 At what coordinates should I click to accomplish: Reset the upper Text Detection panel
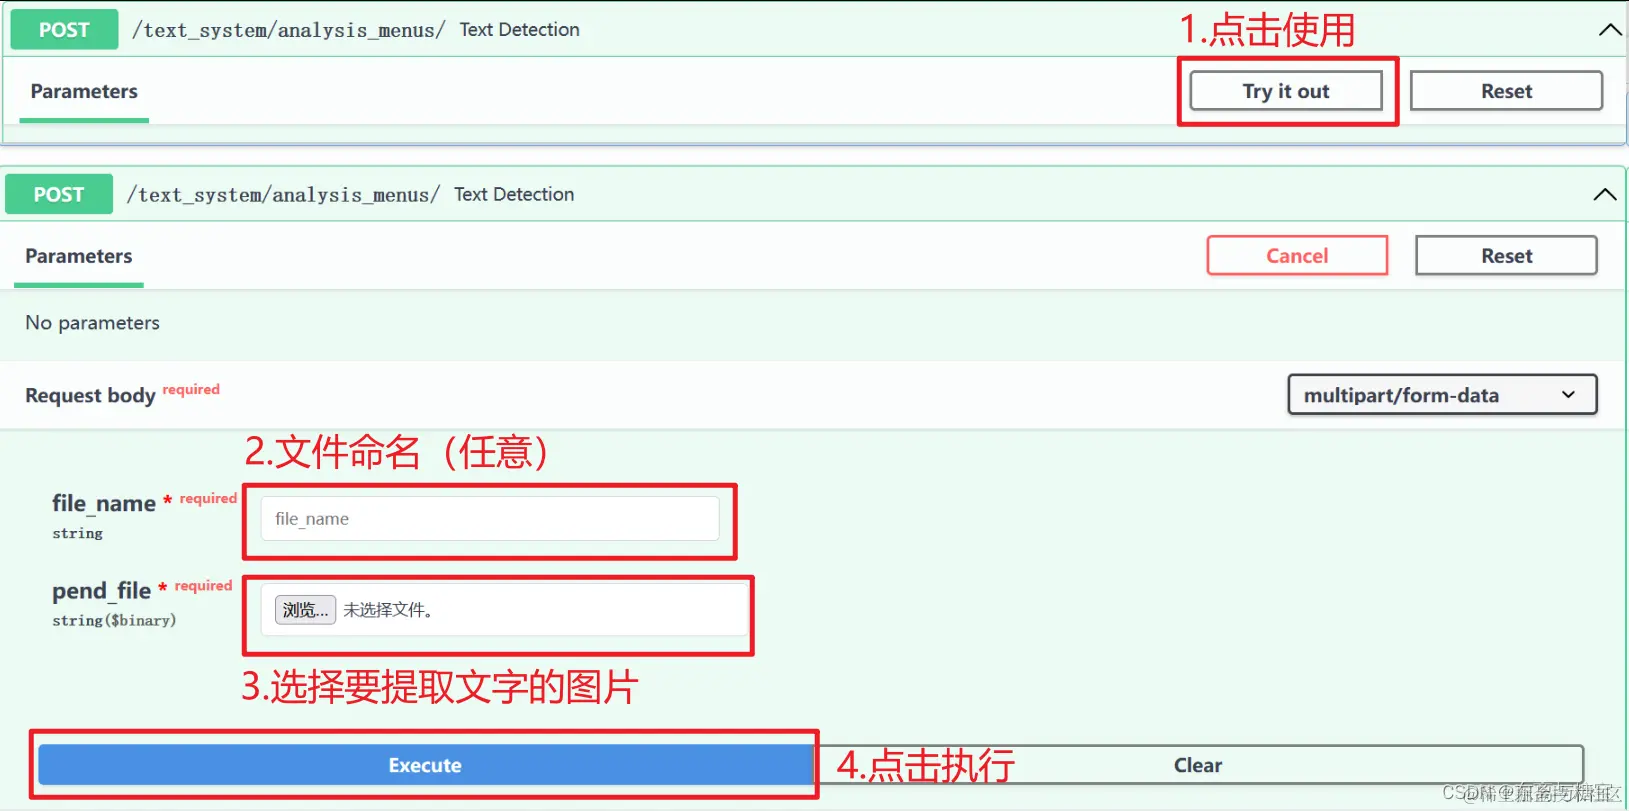tap(1506, 91)
